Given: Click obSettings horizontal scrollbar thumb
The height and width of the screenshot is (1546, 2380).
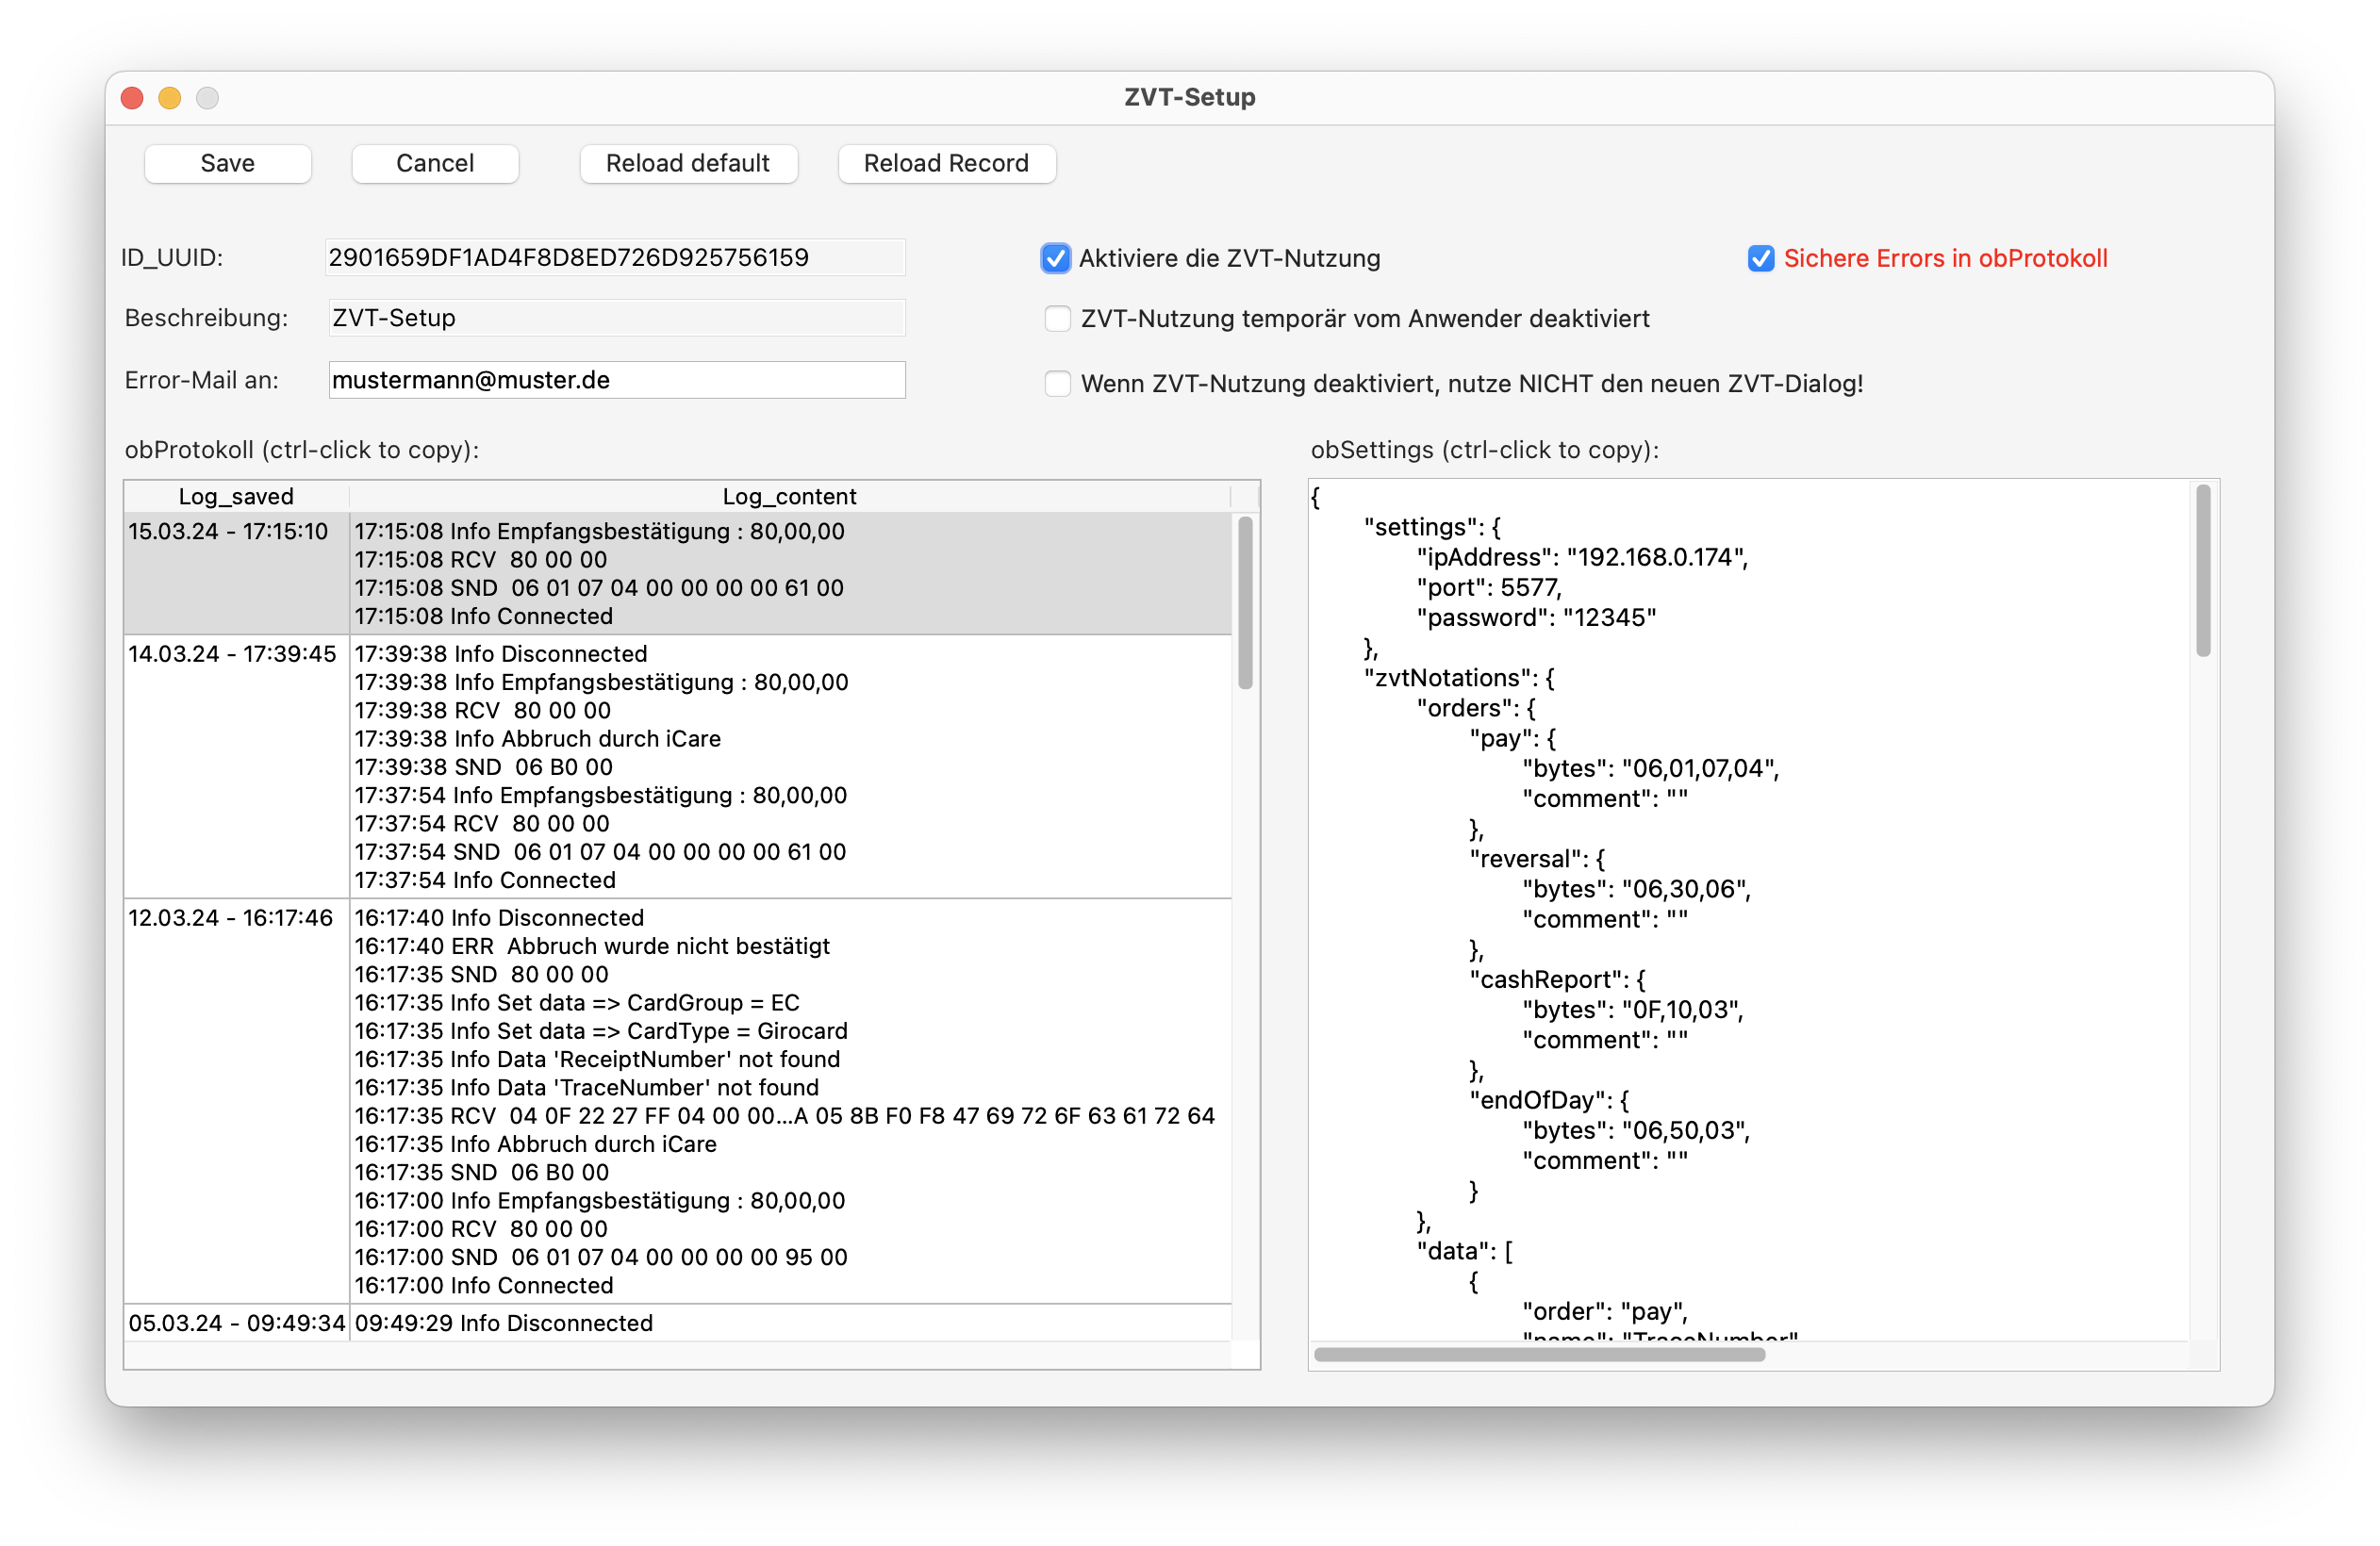Looking at the screenshot, I should point(1538,1354).
